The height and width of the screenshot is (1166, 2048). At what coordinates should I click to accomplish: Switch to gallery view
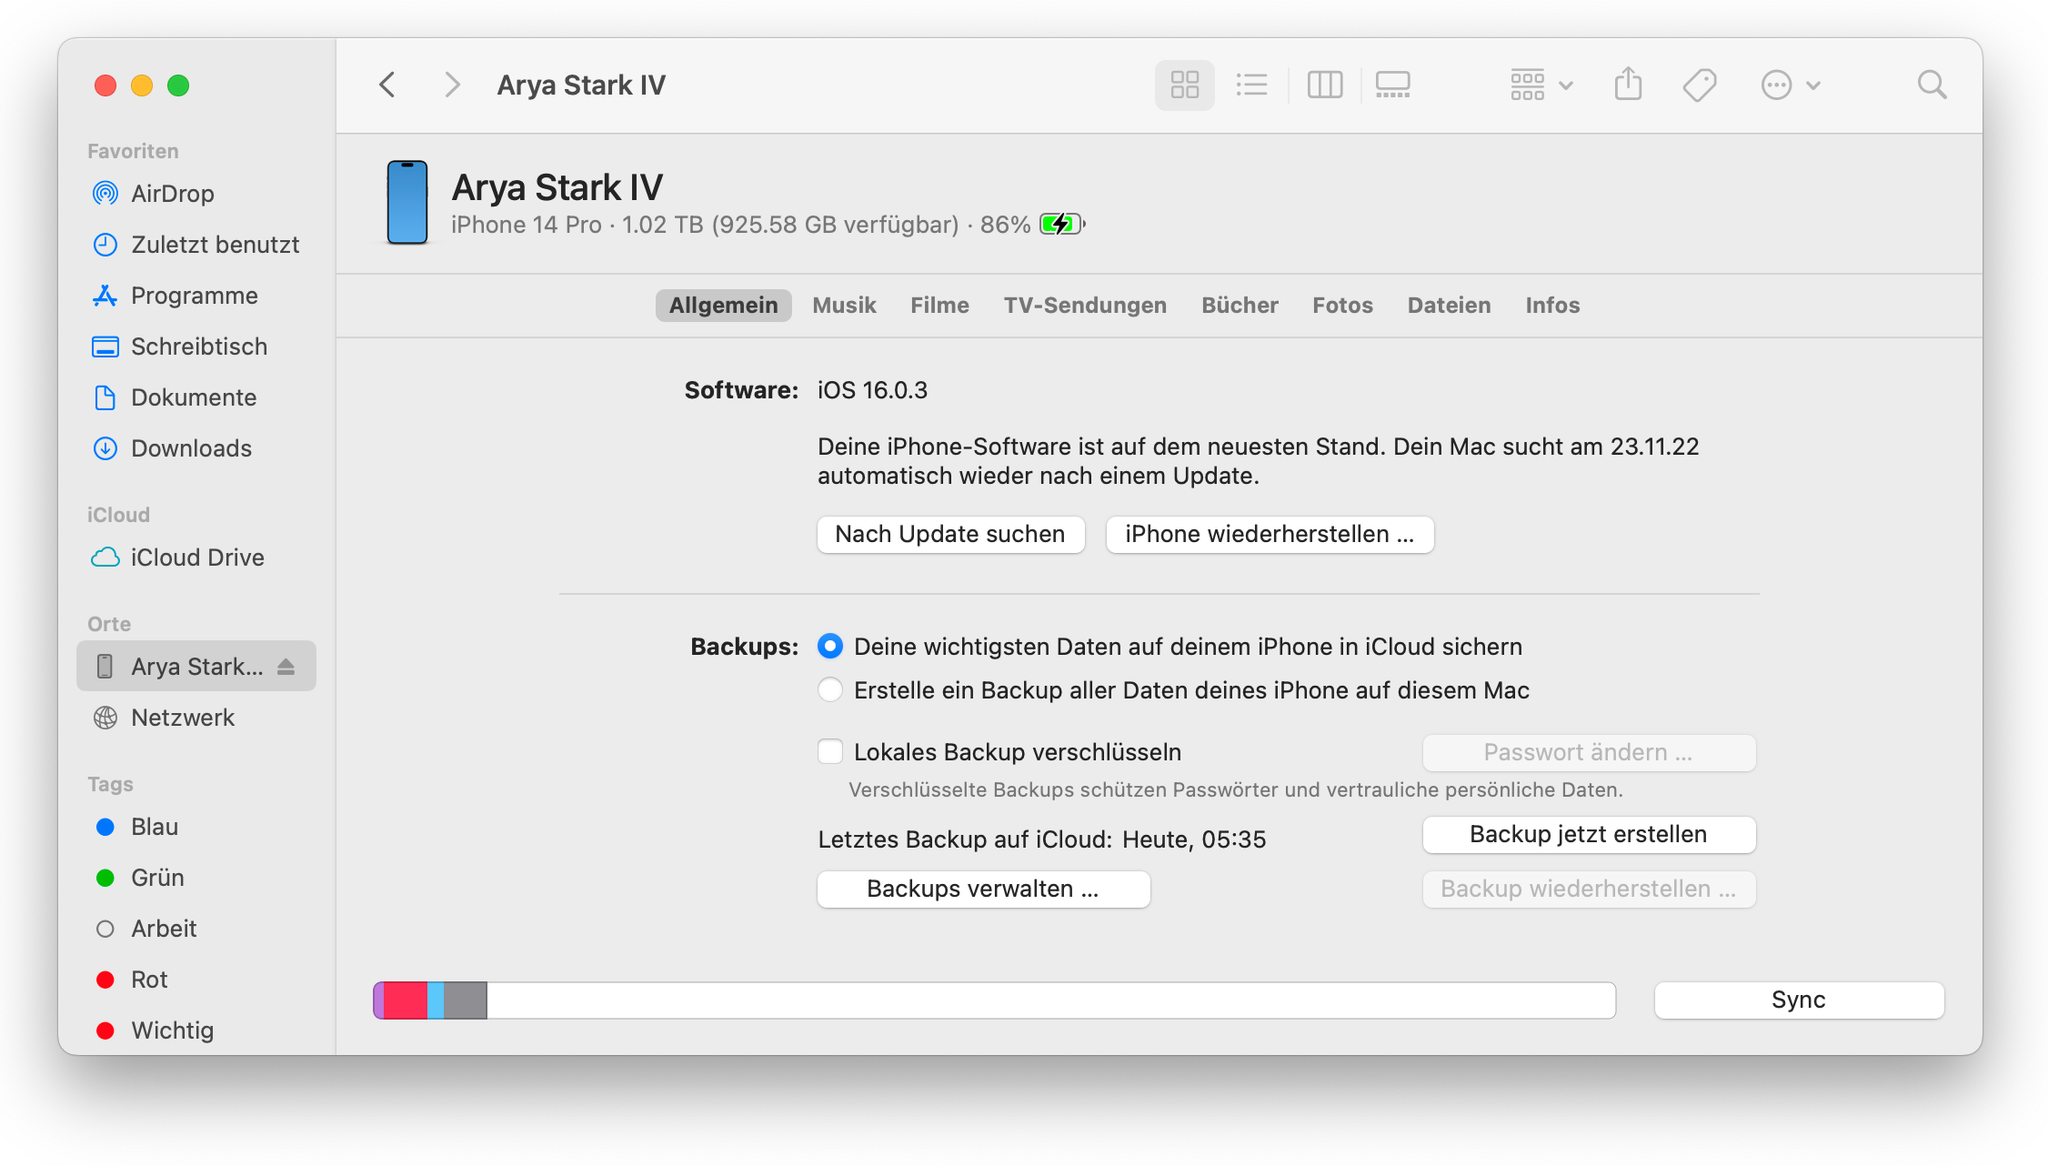[x=1392, y=85]
